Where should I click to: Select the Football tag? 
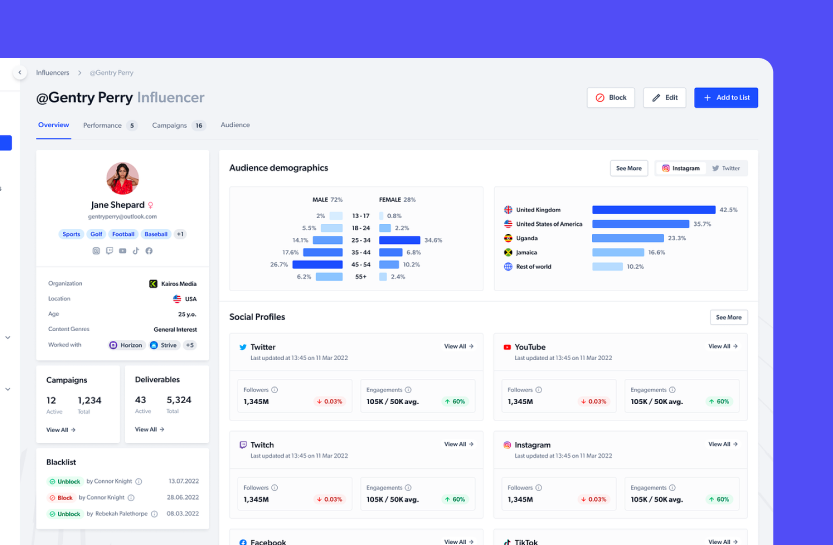[x=123, y=234]
